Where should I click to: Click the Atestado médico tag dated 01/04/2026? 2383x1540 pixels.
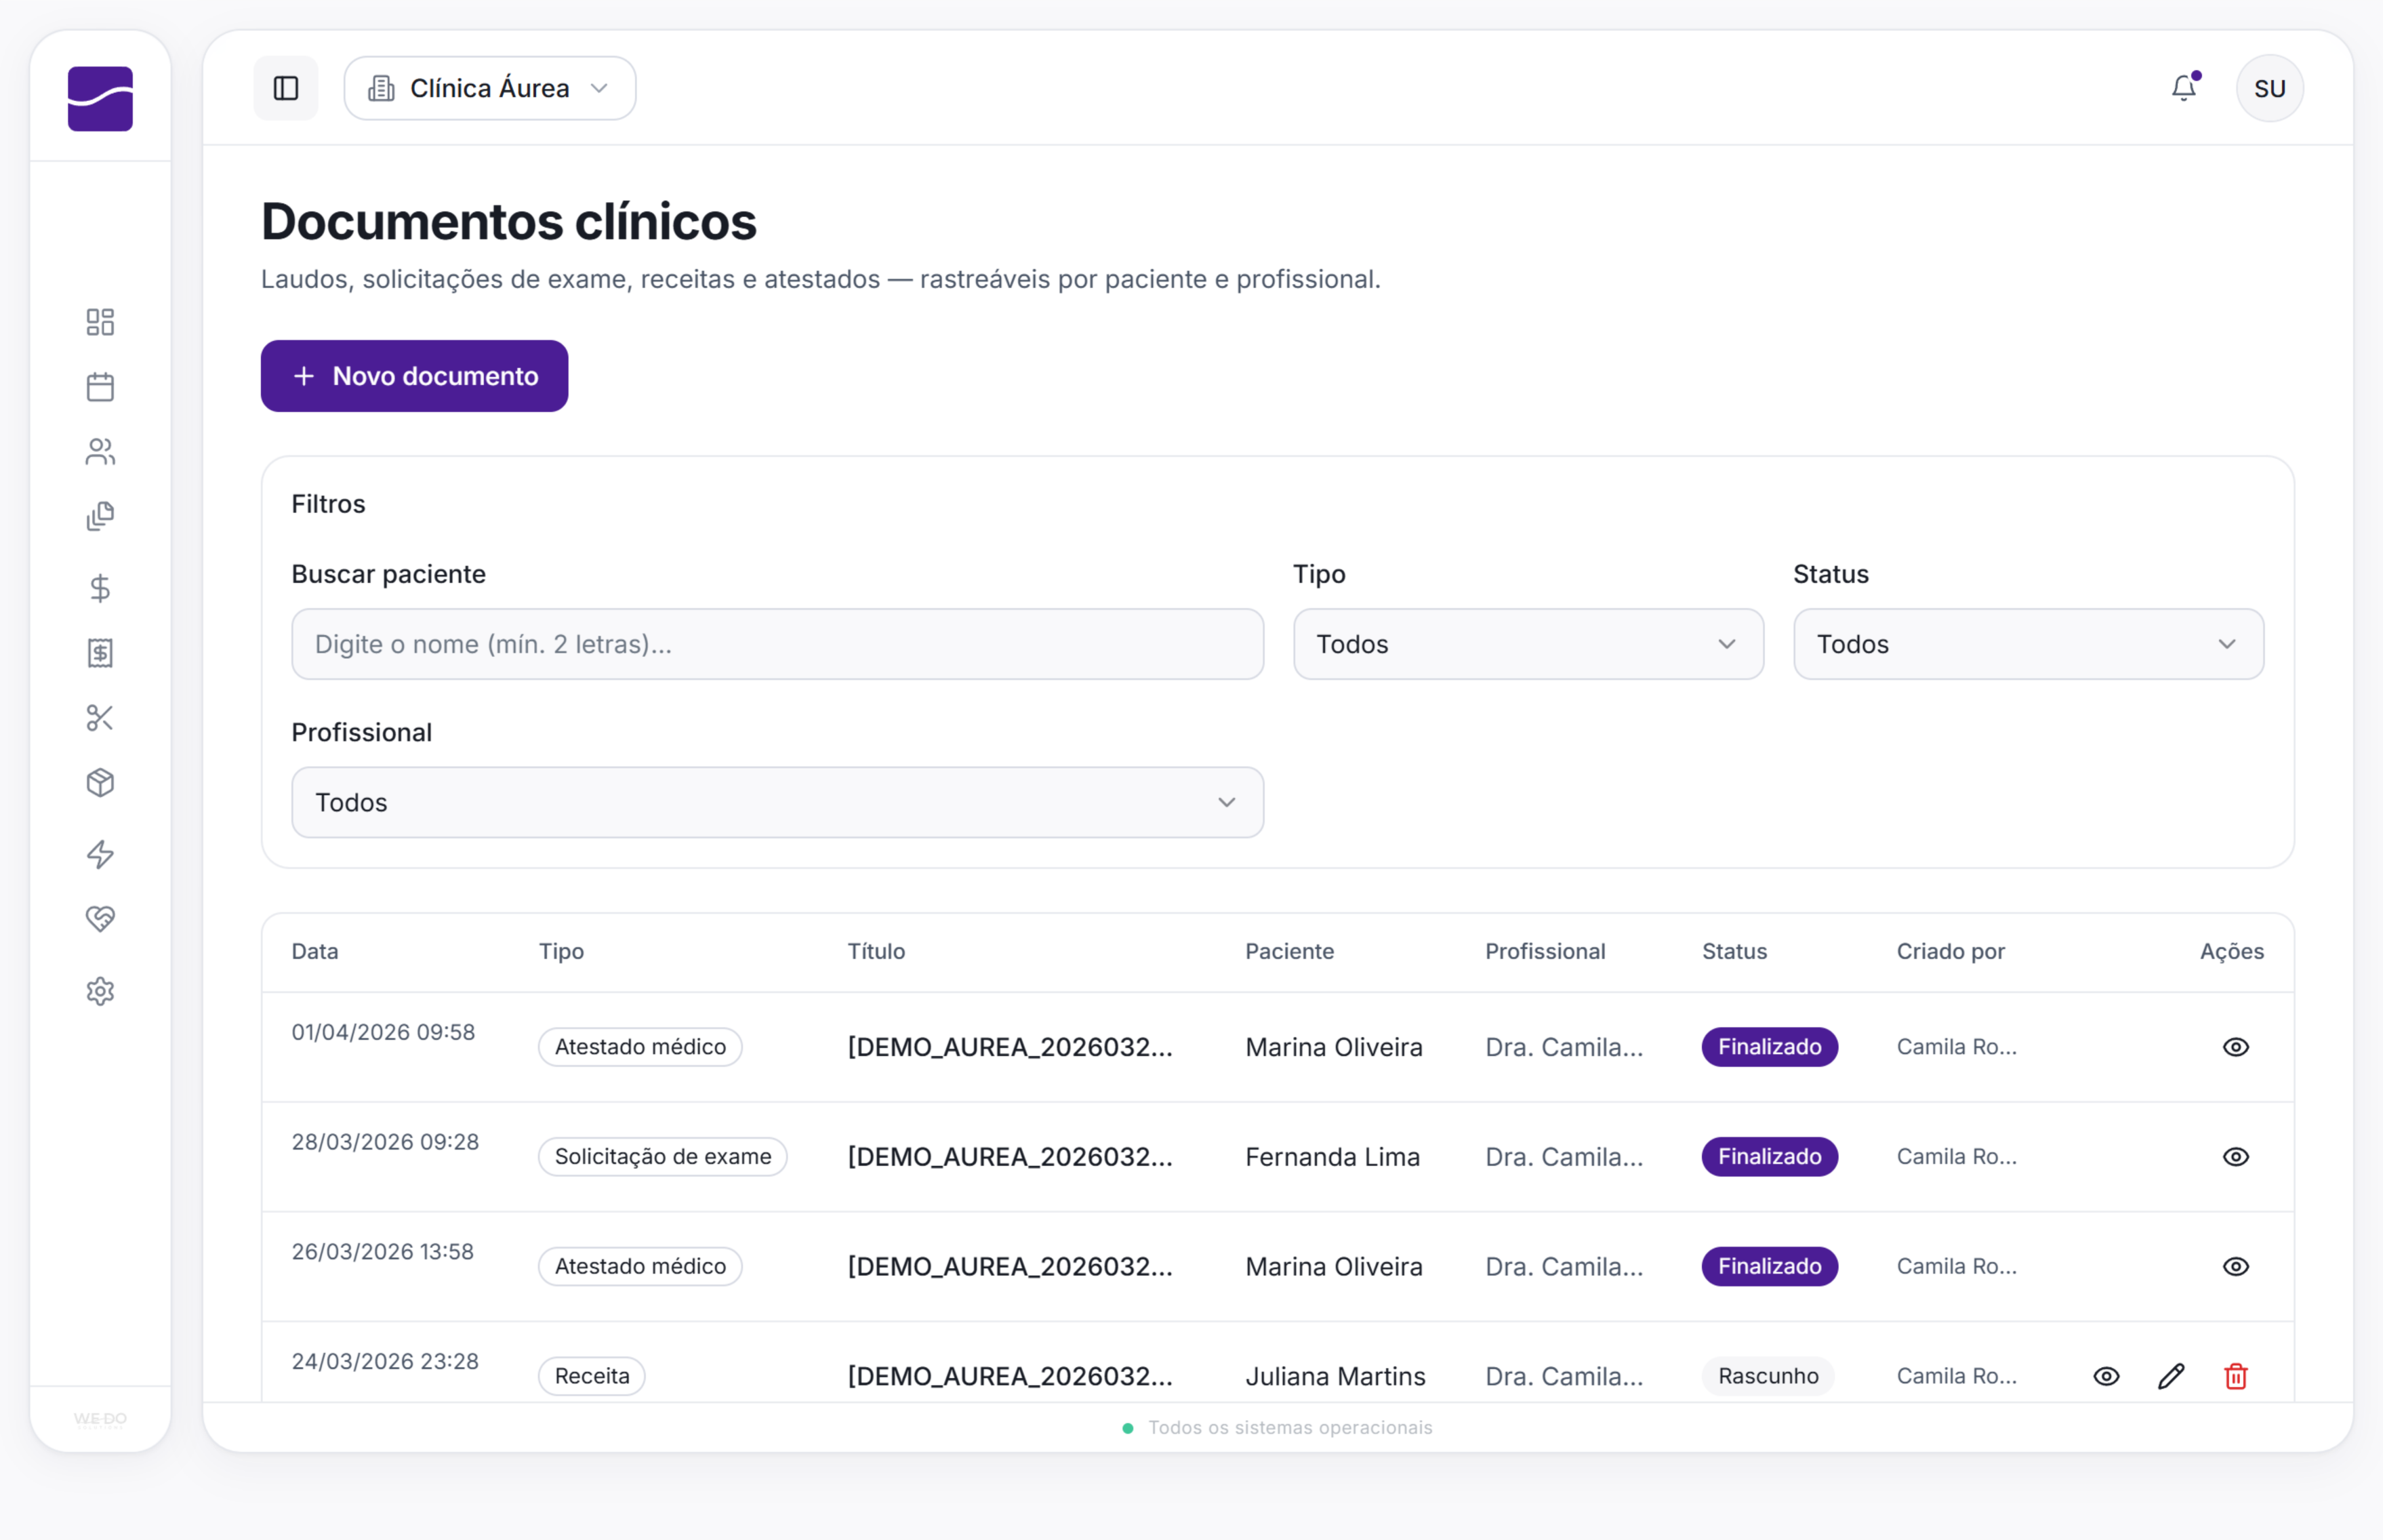coord(640,1047)
